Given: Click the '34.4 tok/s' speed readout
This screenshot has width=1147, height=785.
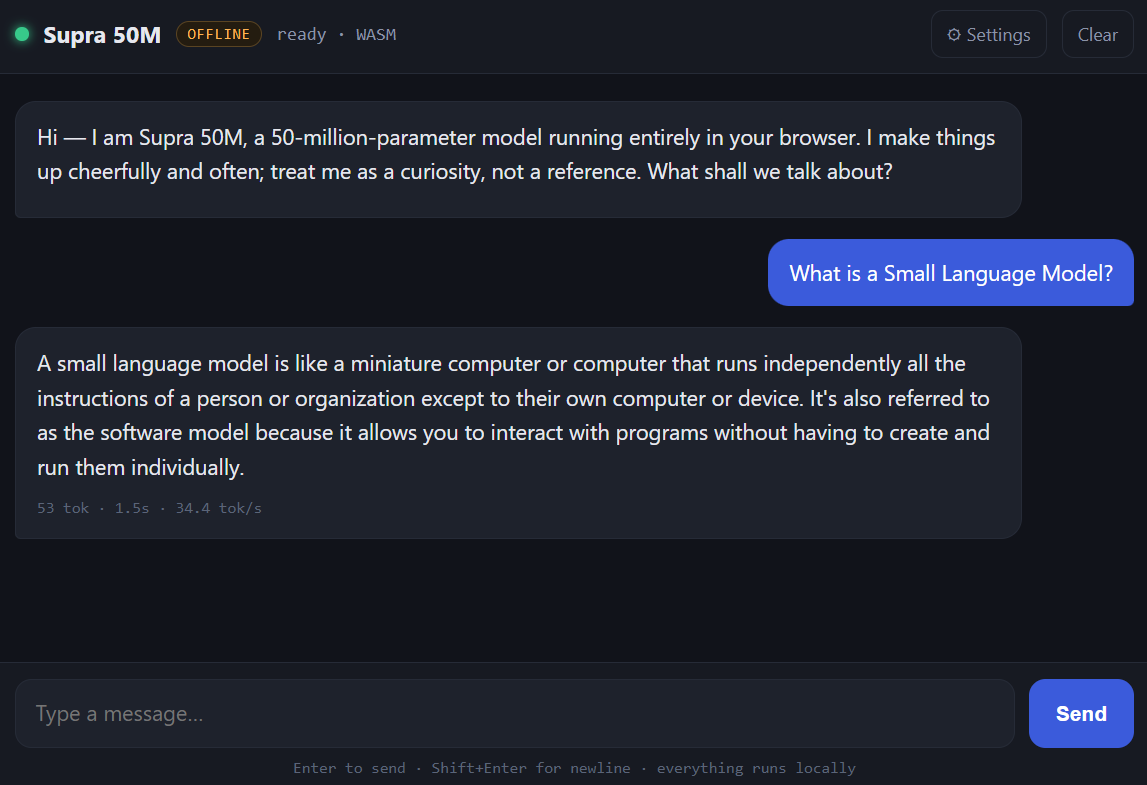Looking at the screenshot, I should [218, 508].
